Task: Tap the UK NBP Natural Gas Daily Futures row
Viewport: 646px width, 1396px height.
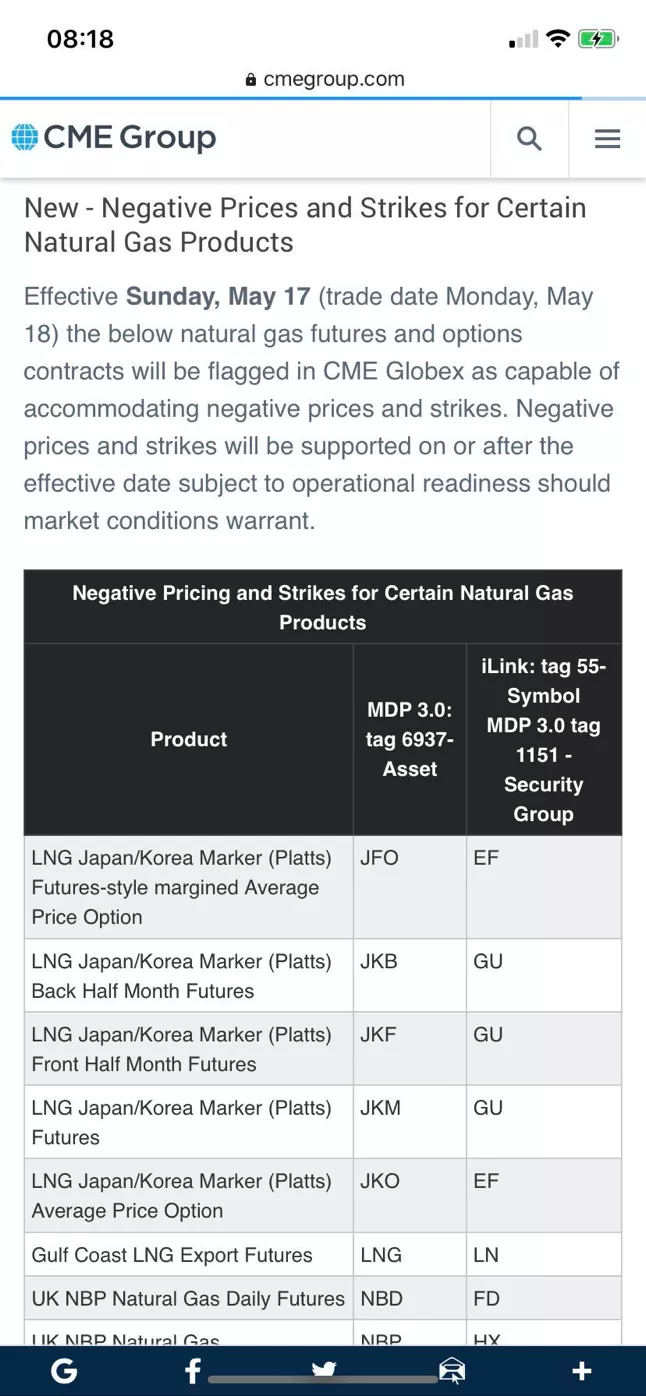Action: 188,1299
